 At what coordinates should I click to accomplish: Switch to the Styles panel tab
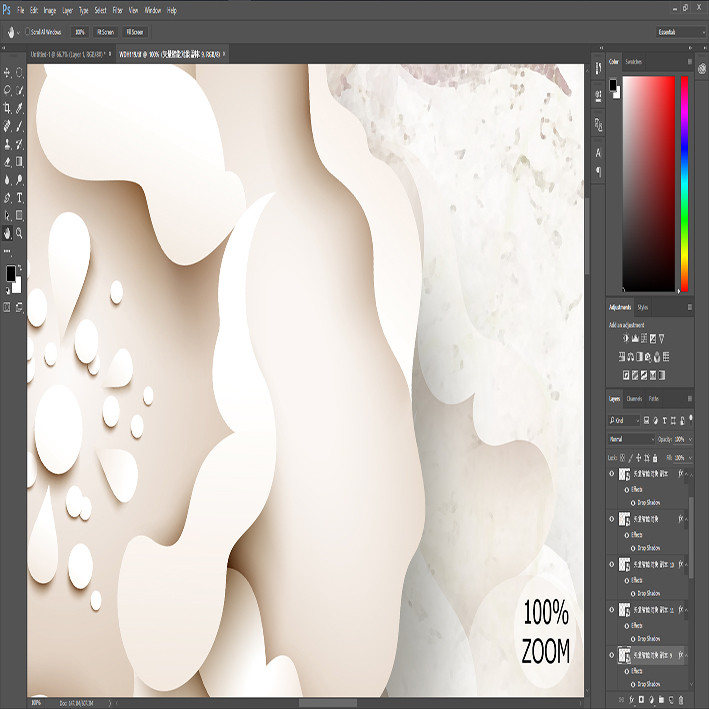[643, 307]
